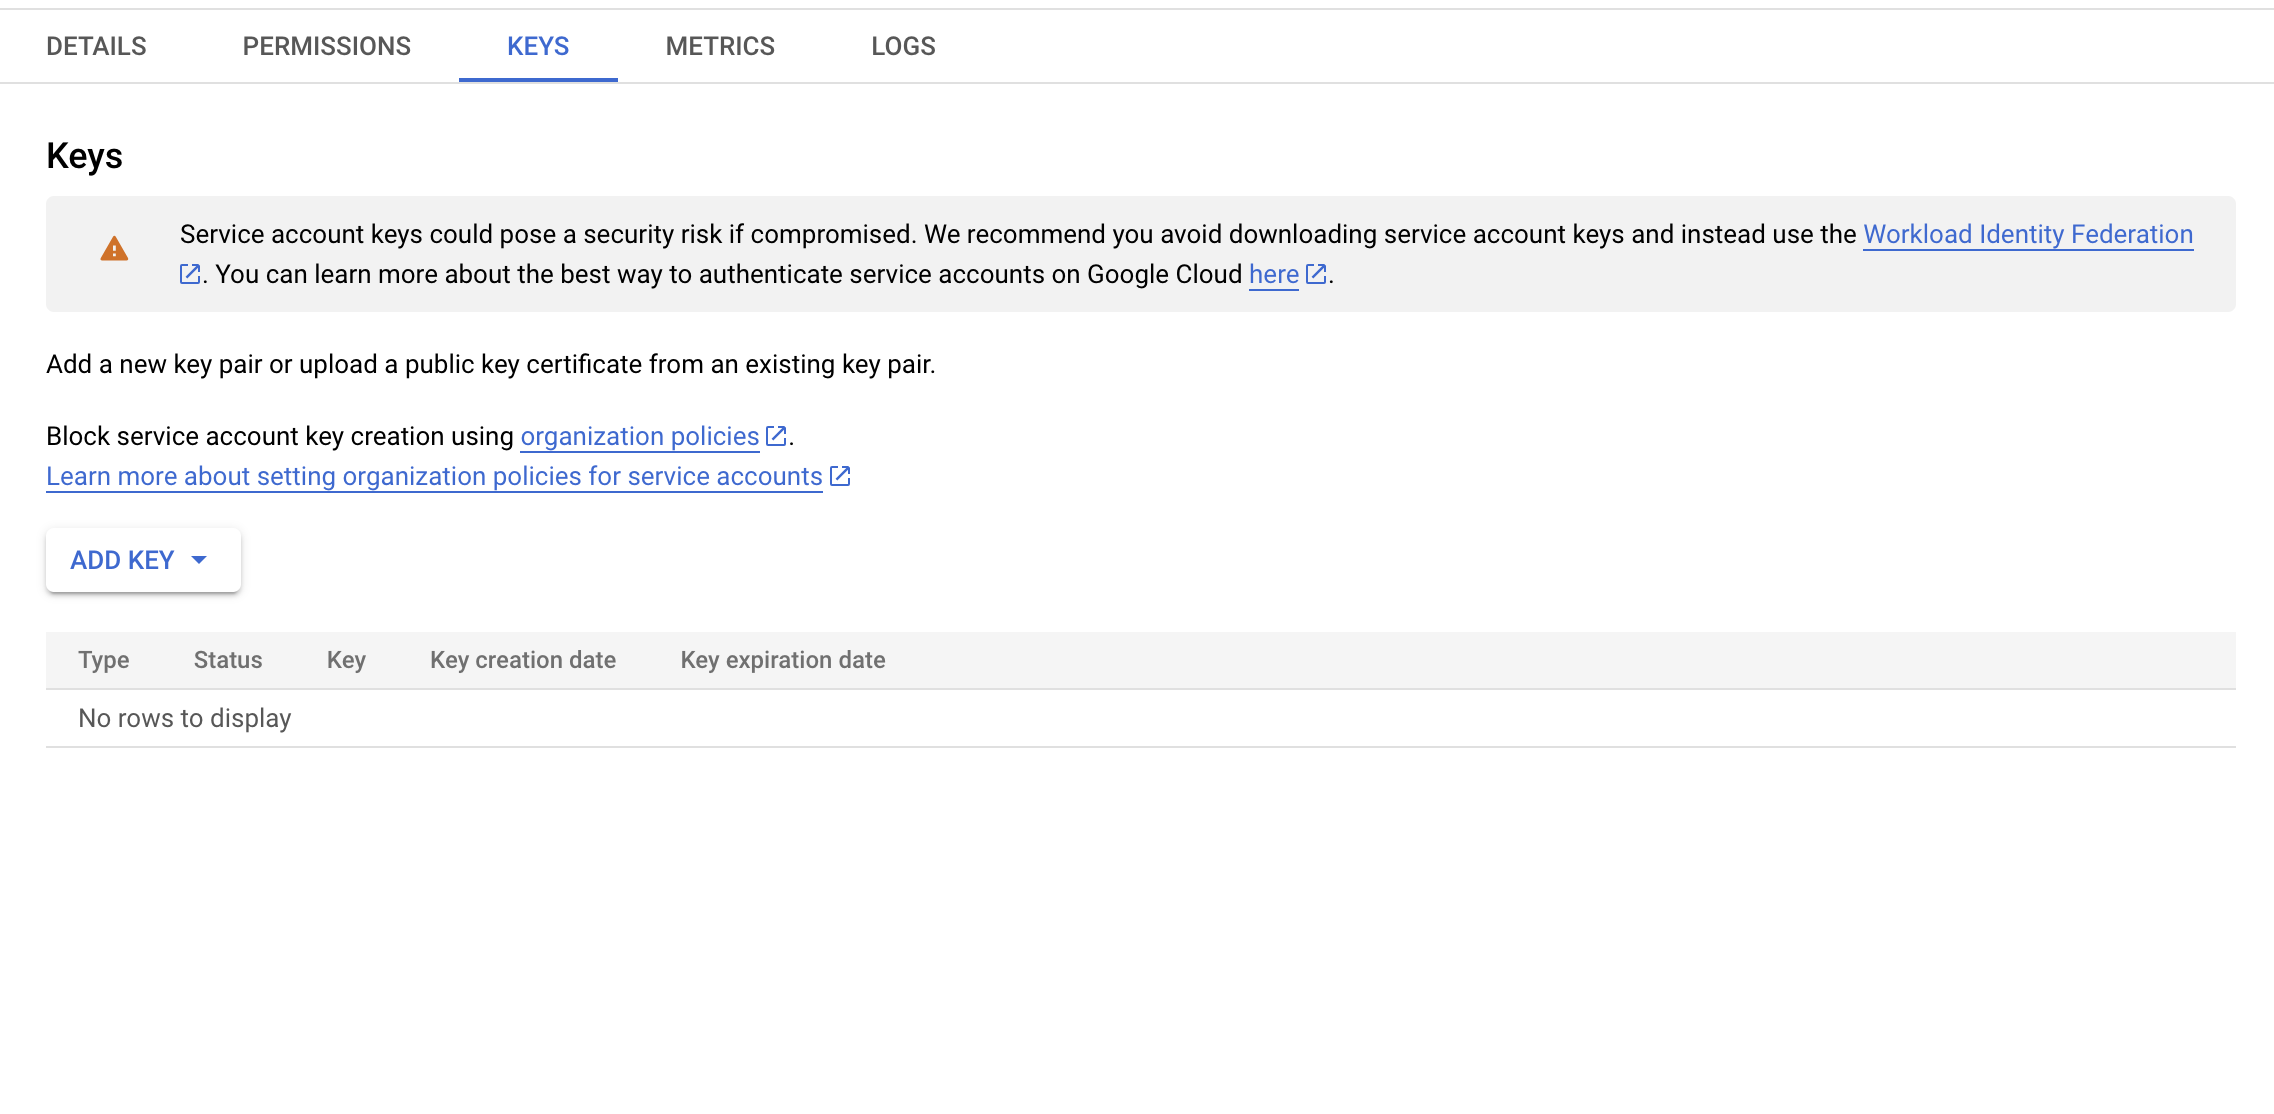Follow the 'here' authentication link
This screenshot has width=2274, height=1114.
(x=1273, y=274)
